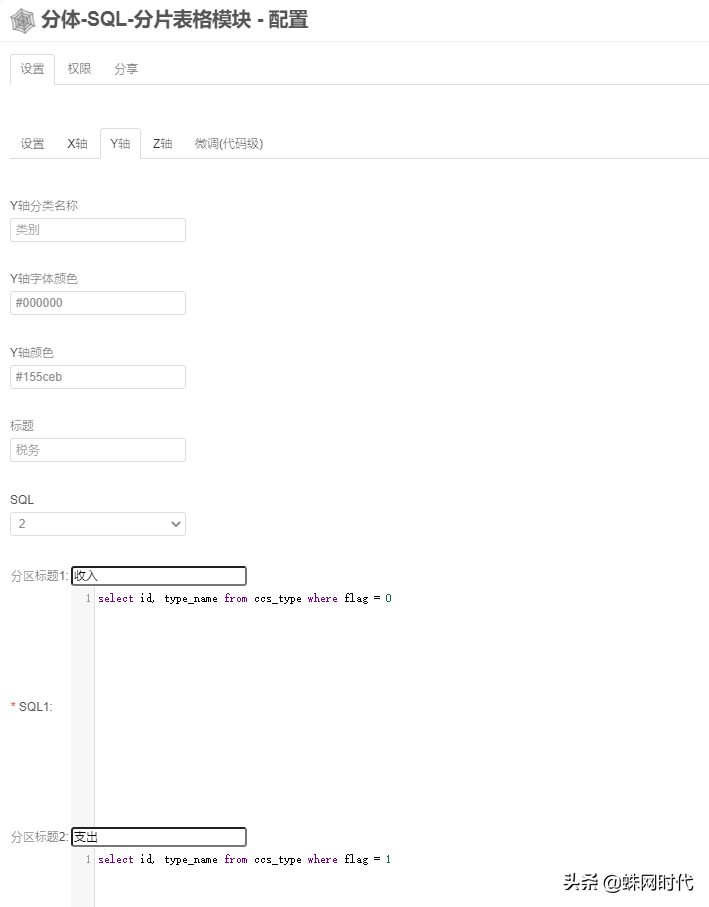
Task: Focus the Y轴分类名称 input field
Action: point(98,230)
